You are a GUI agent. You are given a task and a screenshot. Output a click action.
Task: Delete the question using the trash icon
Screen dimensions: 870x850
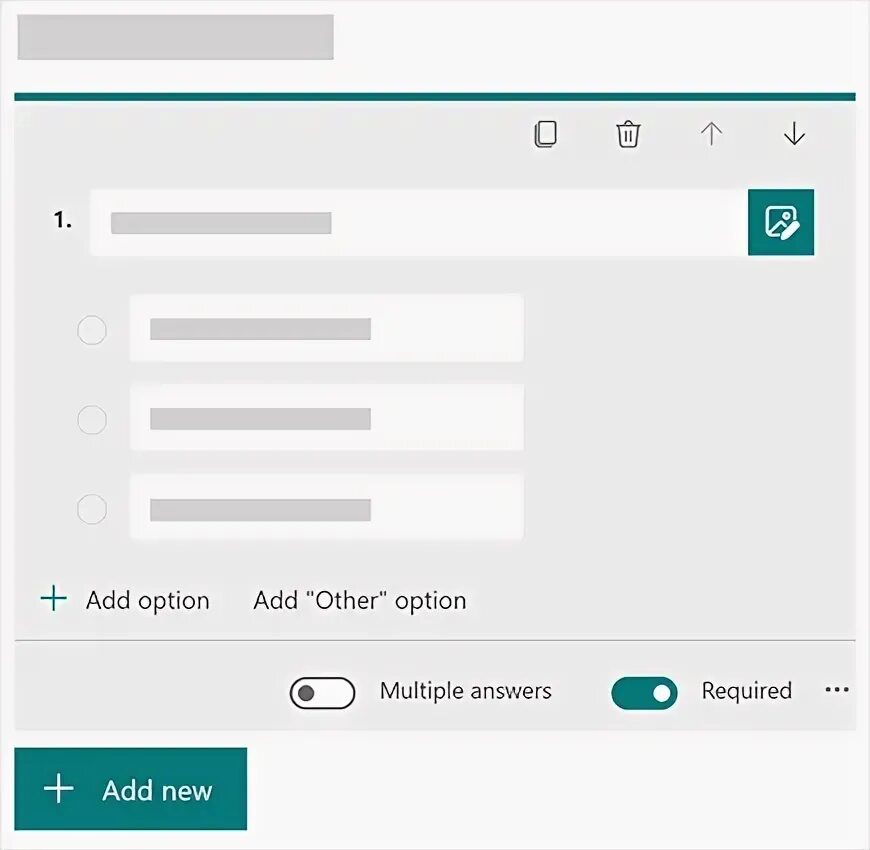pos(628,134)
